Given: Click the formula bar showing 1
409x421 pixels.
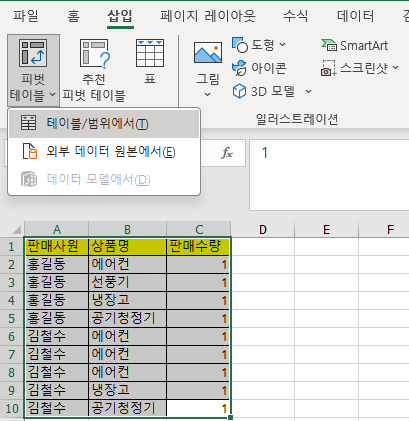Looking at the screenshot, I should (329, 175).
